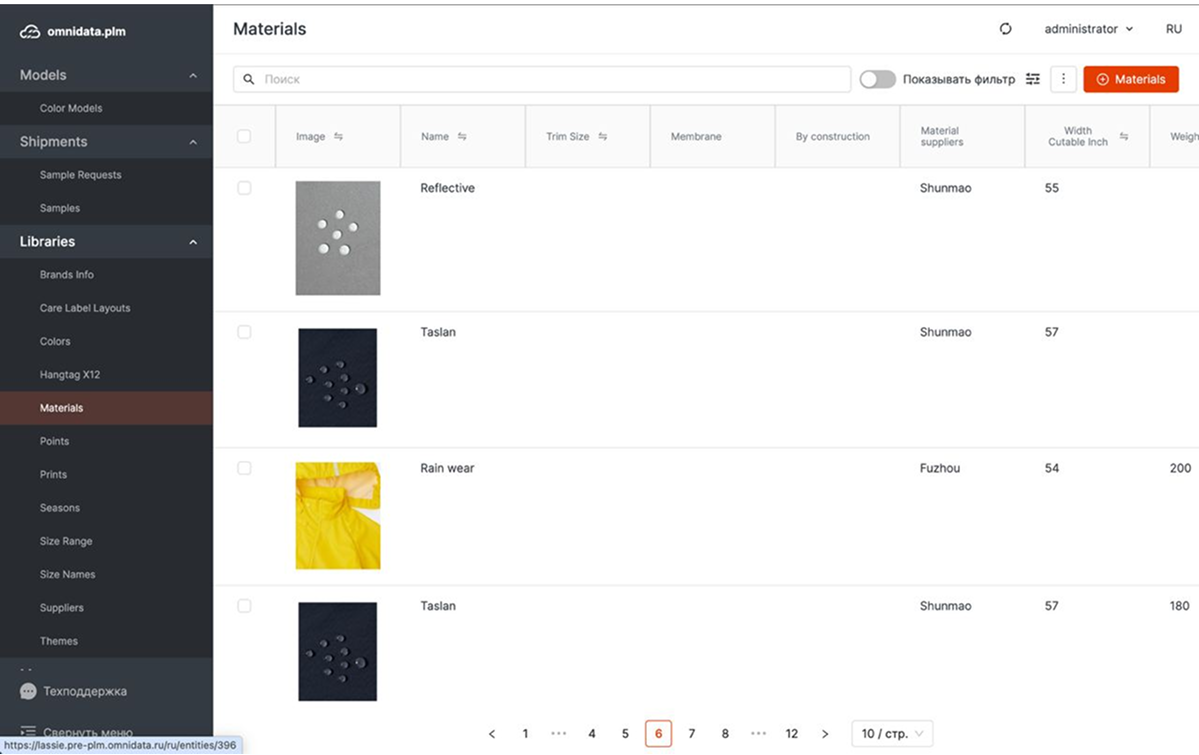Tick the Rain wear row checkbox
The height and width of the screenshot is (755, 1199).
244,468
